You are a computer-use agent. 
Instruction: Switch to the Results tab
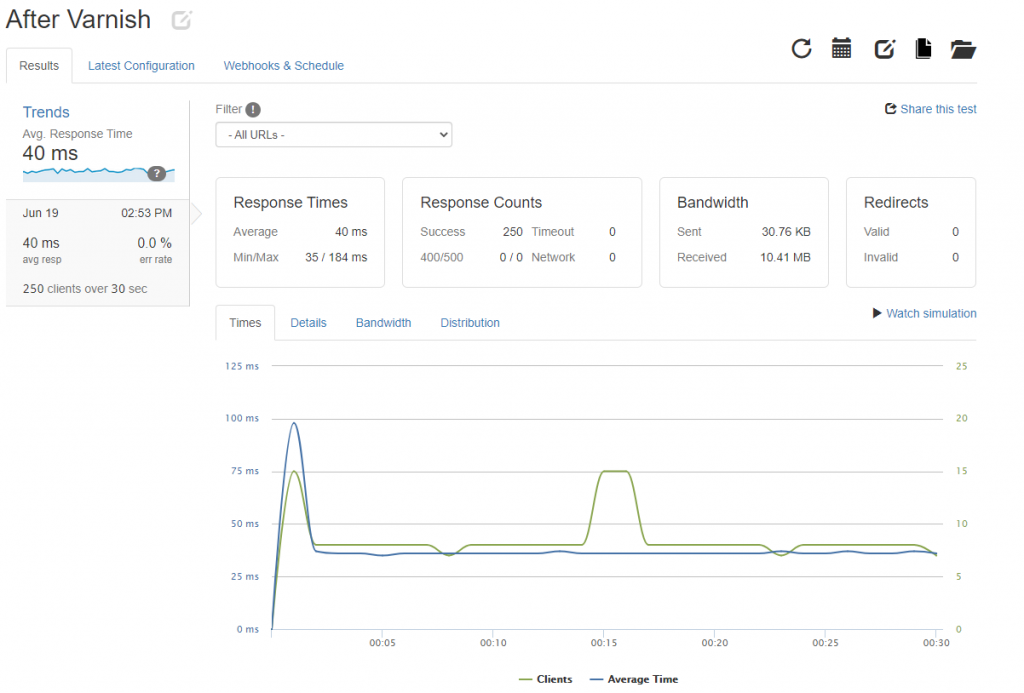tap(39, 66)
